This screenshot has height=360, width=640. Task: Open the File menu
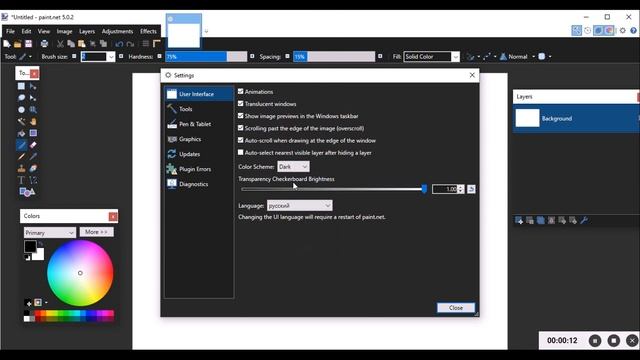point(10,31)
